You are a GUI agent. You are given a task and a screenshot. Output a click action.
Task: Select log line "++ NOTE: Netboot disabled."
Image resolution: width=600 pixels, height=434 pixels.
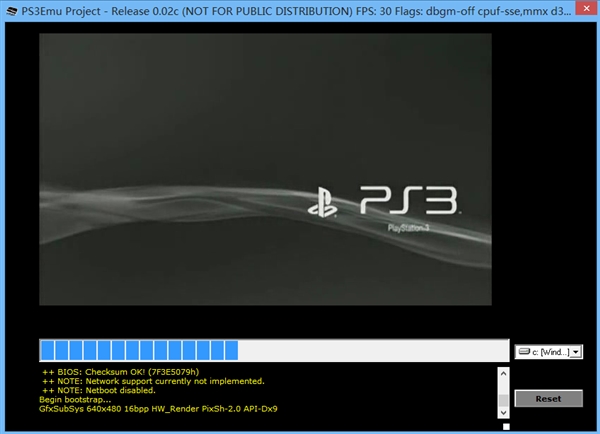[x=99, y=390]
